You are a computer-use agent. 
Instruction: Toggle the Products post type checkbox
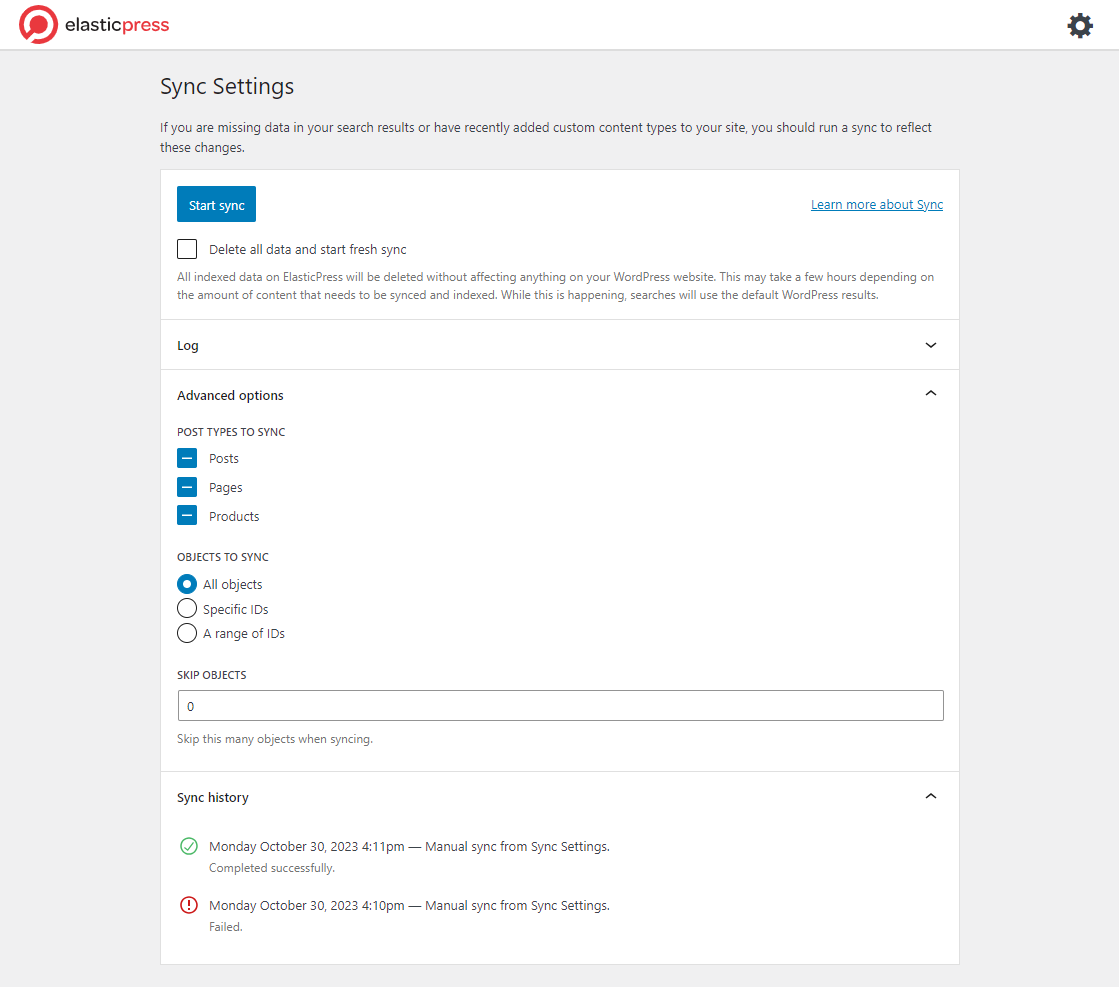pyautogui.click(x=187, y=517)
